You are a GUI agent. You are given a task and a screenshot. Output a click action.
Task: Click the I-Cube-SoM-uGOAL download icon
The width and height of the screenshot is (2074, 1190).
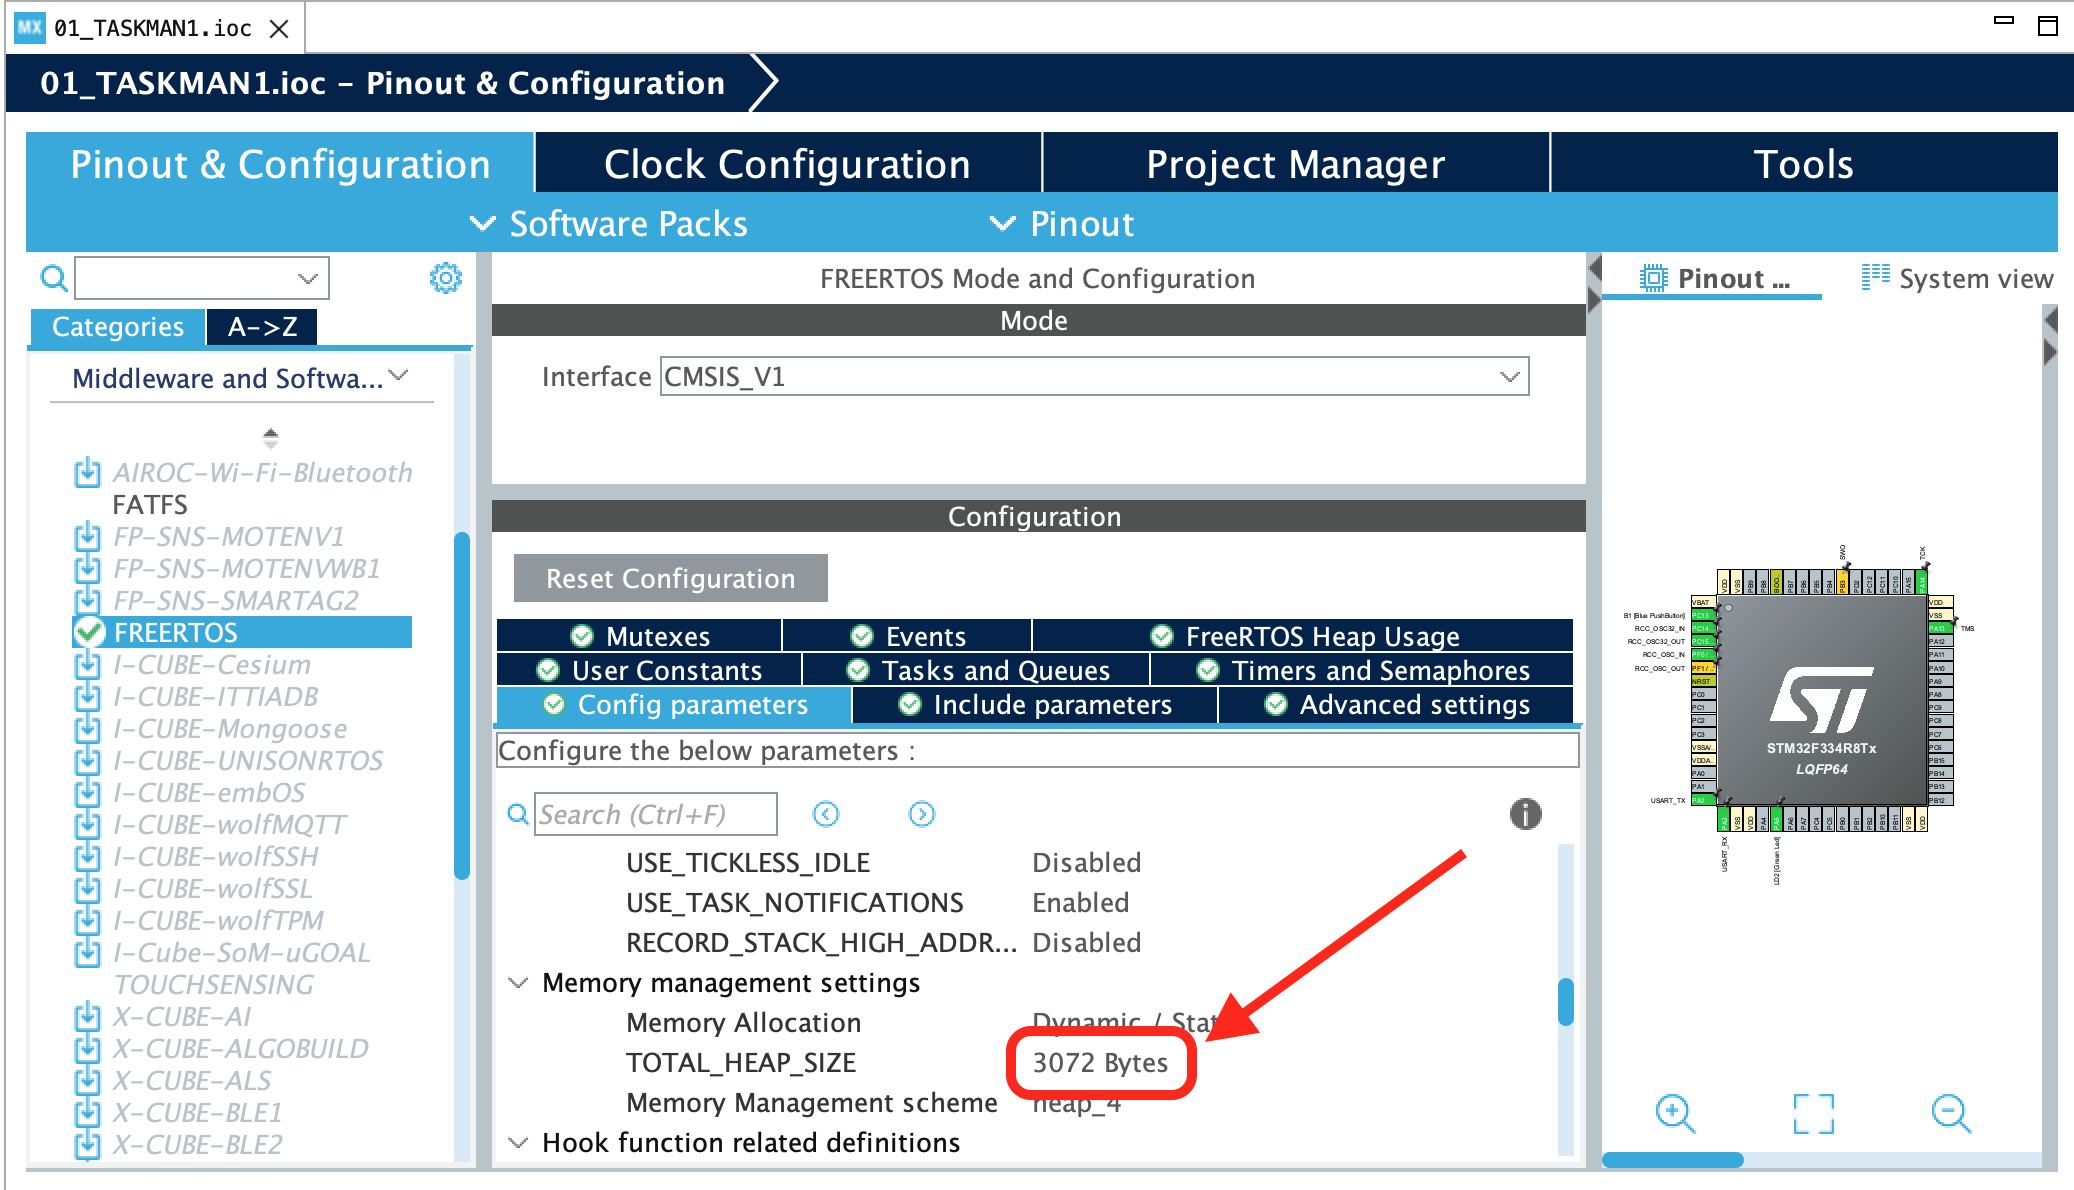coord(88,952)
